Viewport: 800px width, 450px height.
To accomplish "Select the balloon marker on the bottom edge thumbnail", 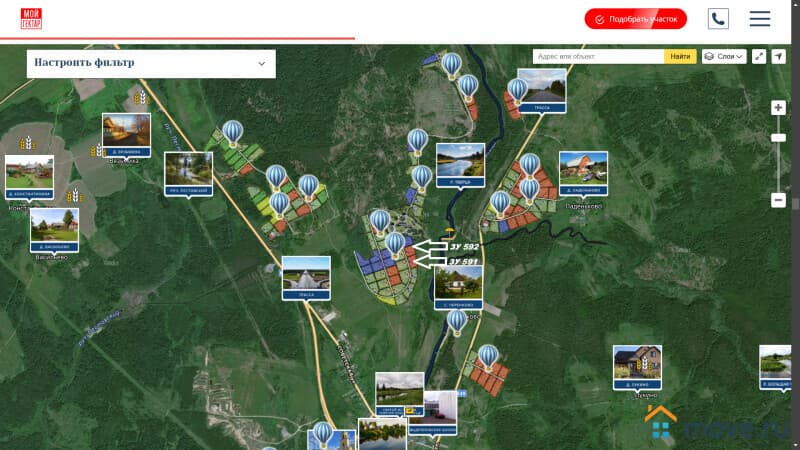I will coord(323,434).
